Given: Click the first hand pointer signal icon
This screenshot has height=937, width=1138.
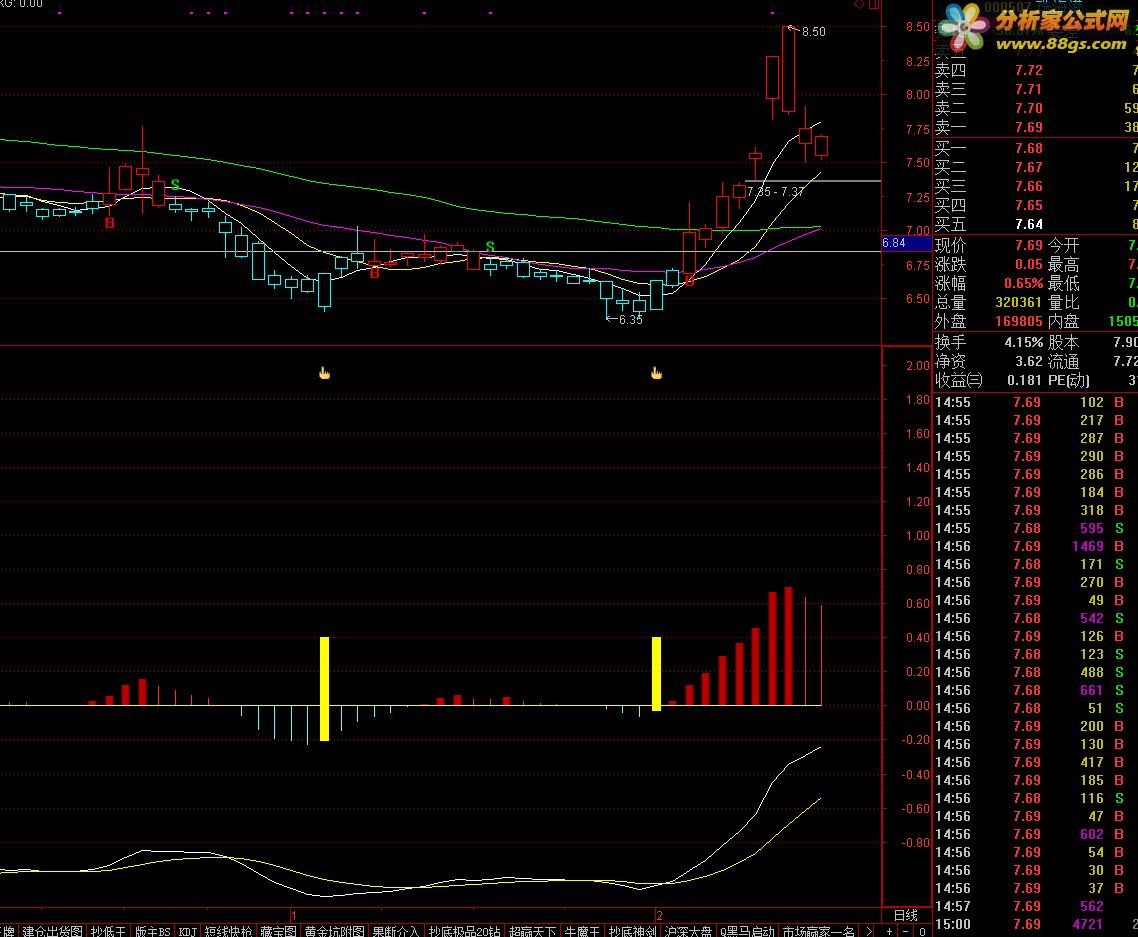Looking at the screenshot, I should [324, 373].
